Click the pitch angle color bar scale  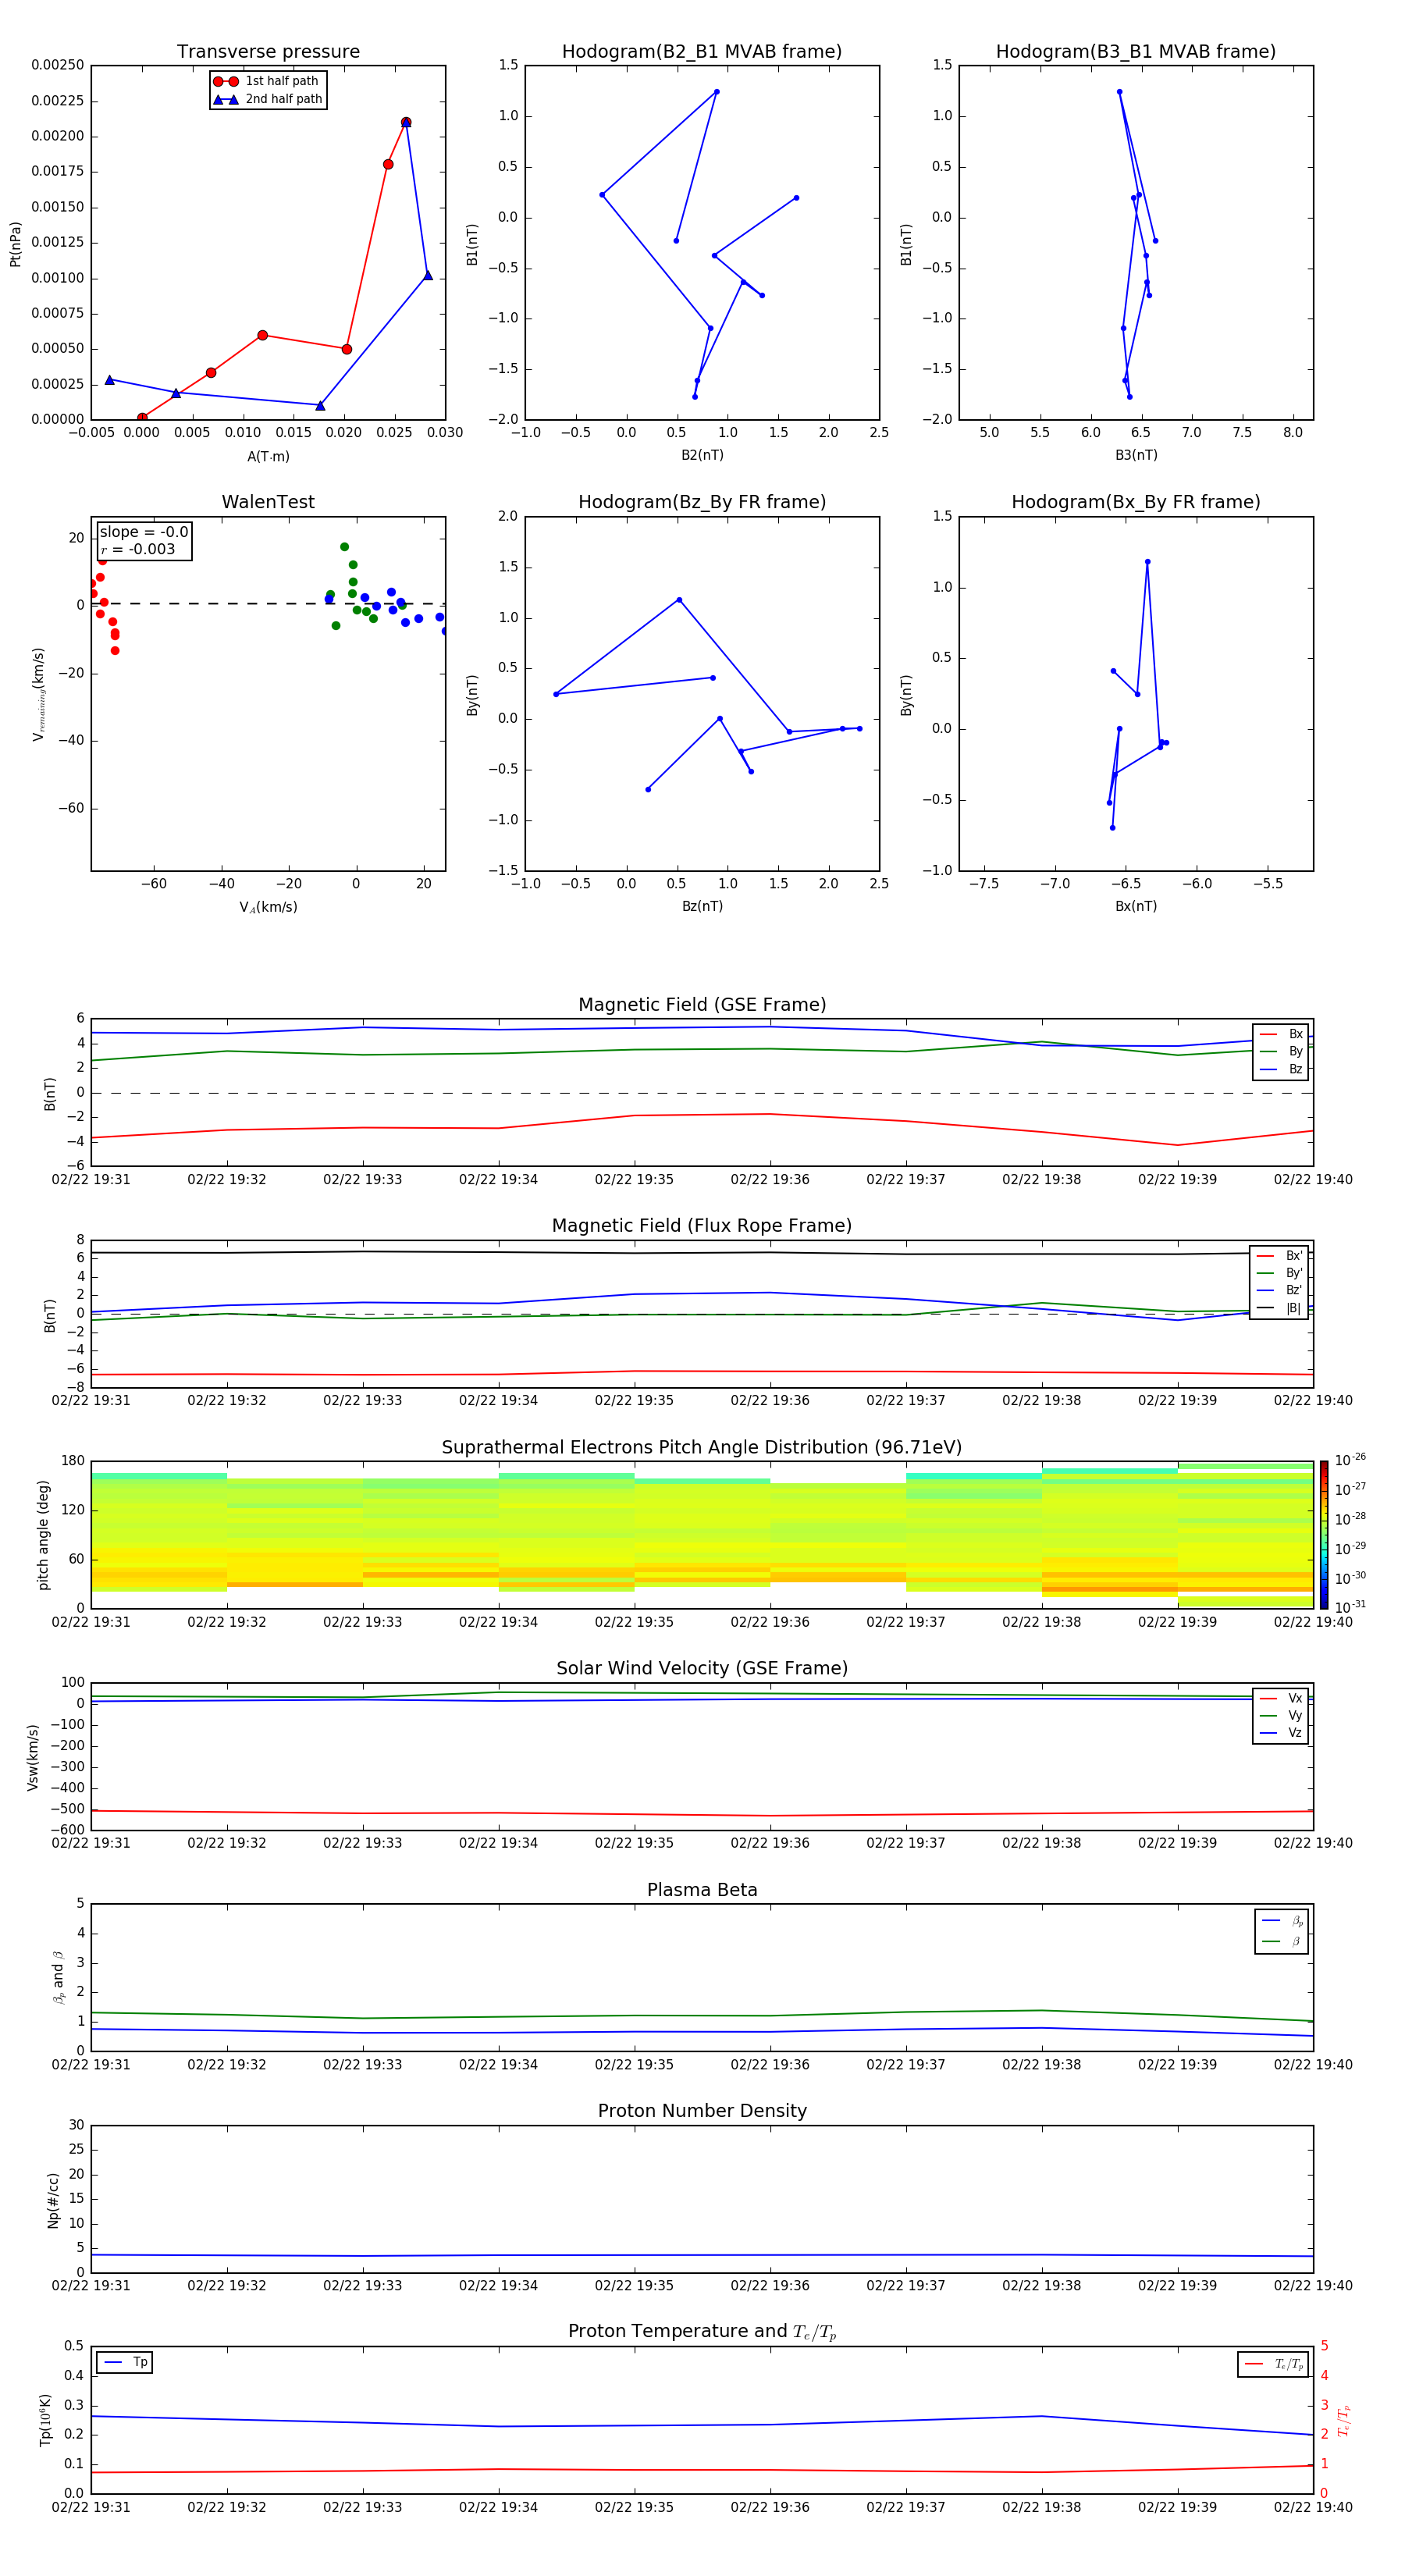pos(1324,1535)
